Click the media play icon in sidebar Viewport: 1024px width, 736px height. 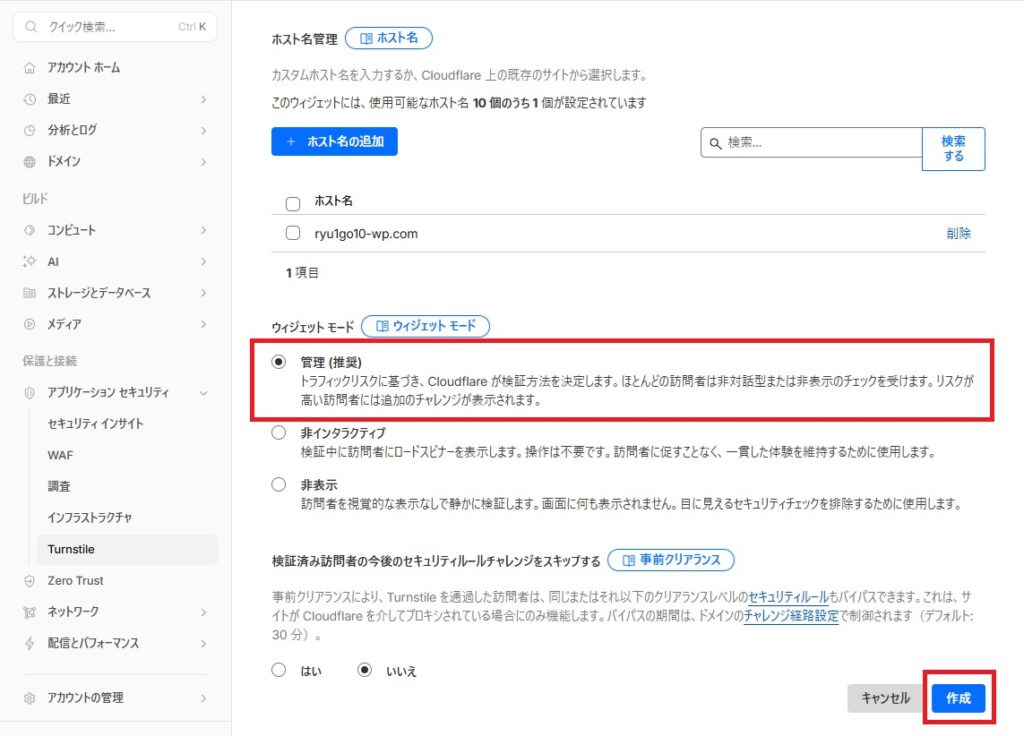point(29,324)
